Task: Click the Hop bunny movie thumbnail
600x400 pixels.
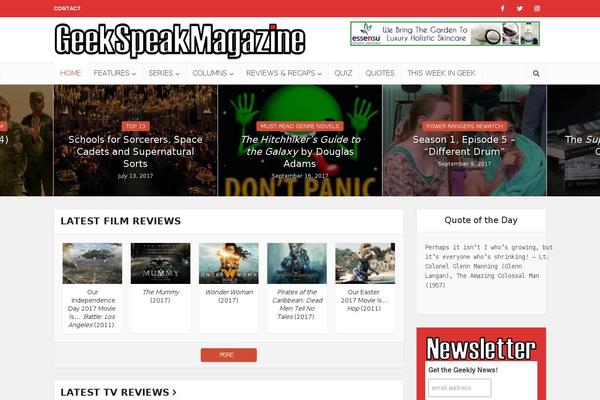Action: pyautogui.click(x=365, y=263)
